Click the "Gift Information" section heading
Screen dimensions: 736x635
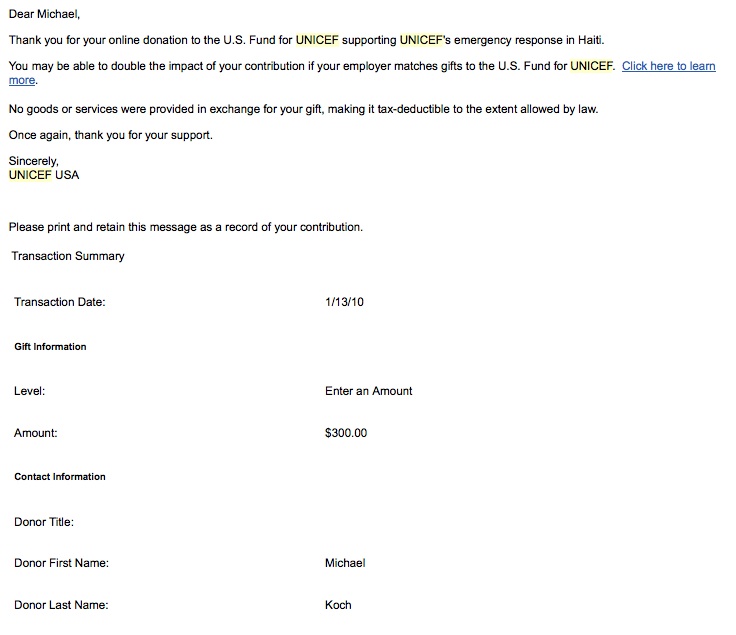[x=50, y=347]
